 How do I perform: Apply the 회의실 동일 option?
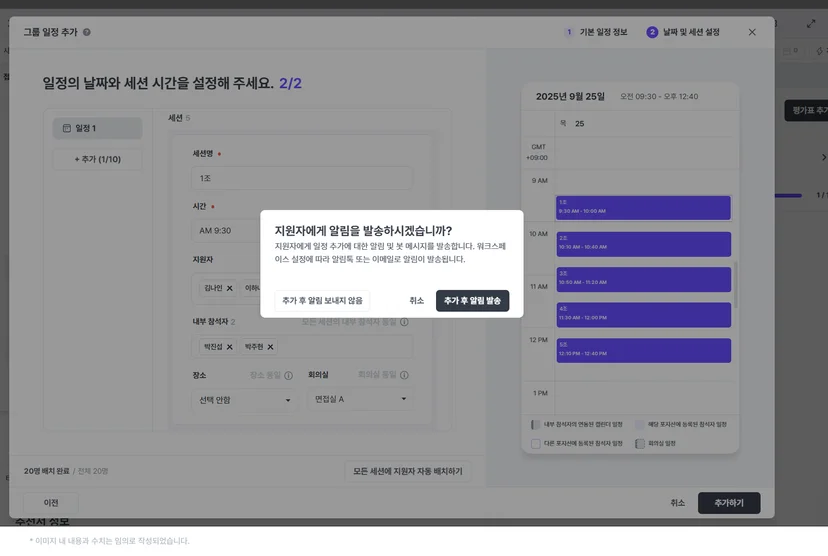[x=377, y=375]
